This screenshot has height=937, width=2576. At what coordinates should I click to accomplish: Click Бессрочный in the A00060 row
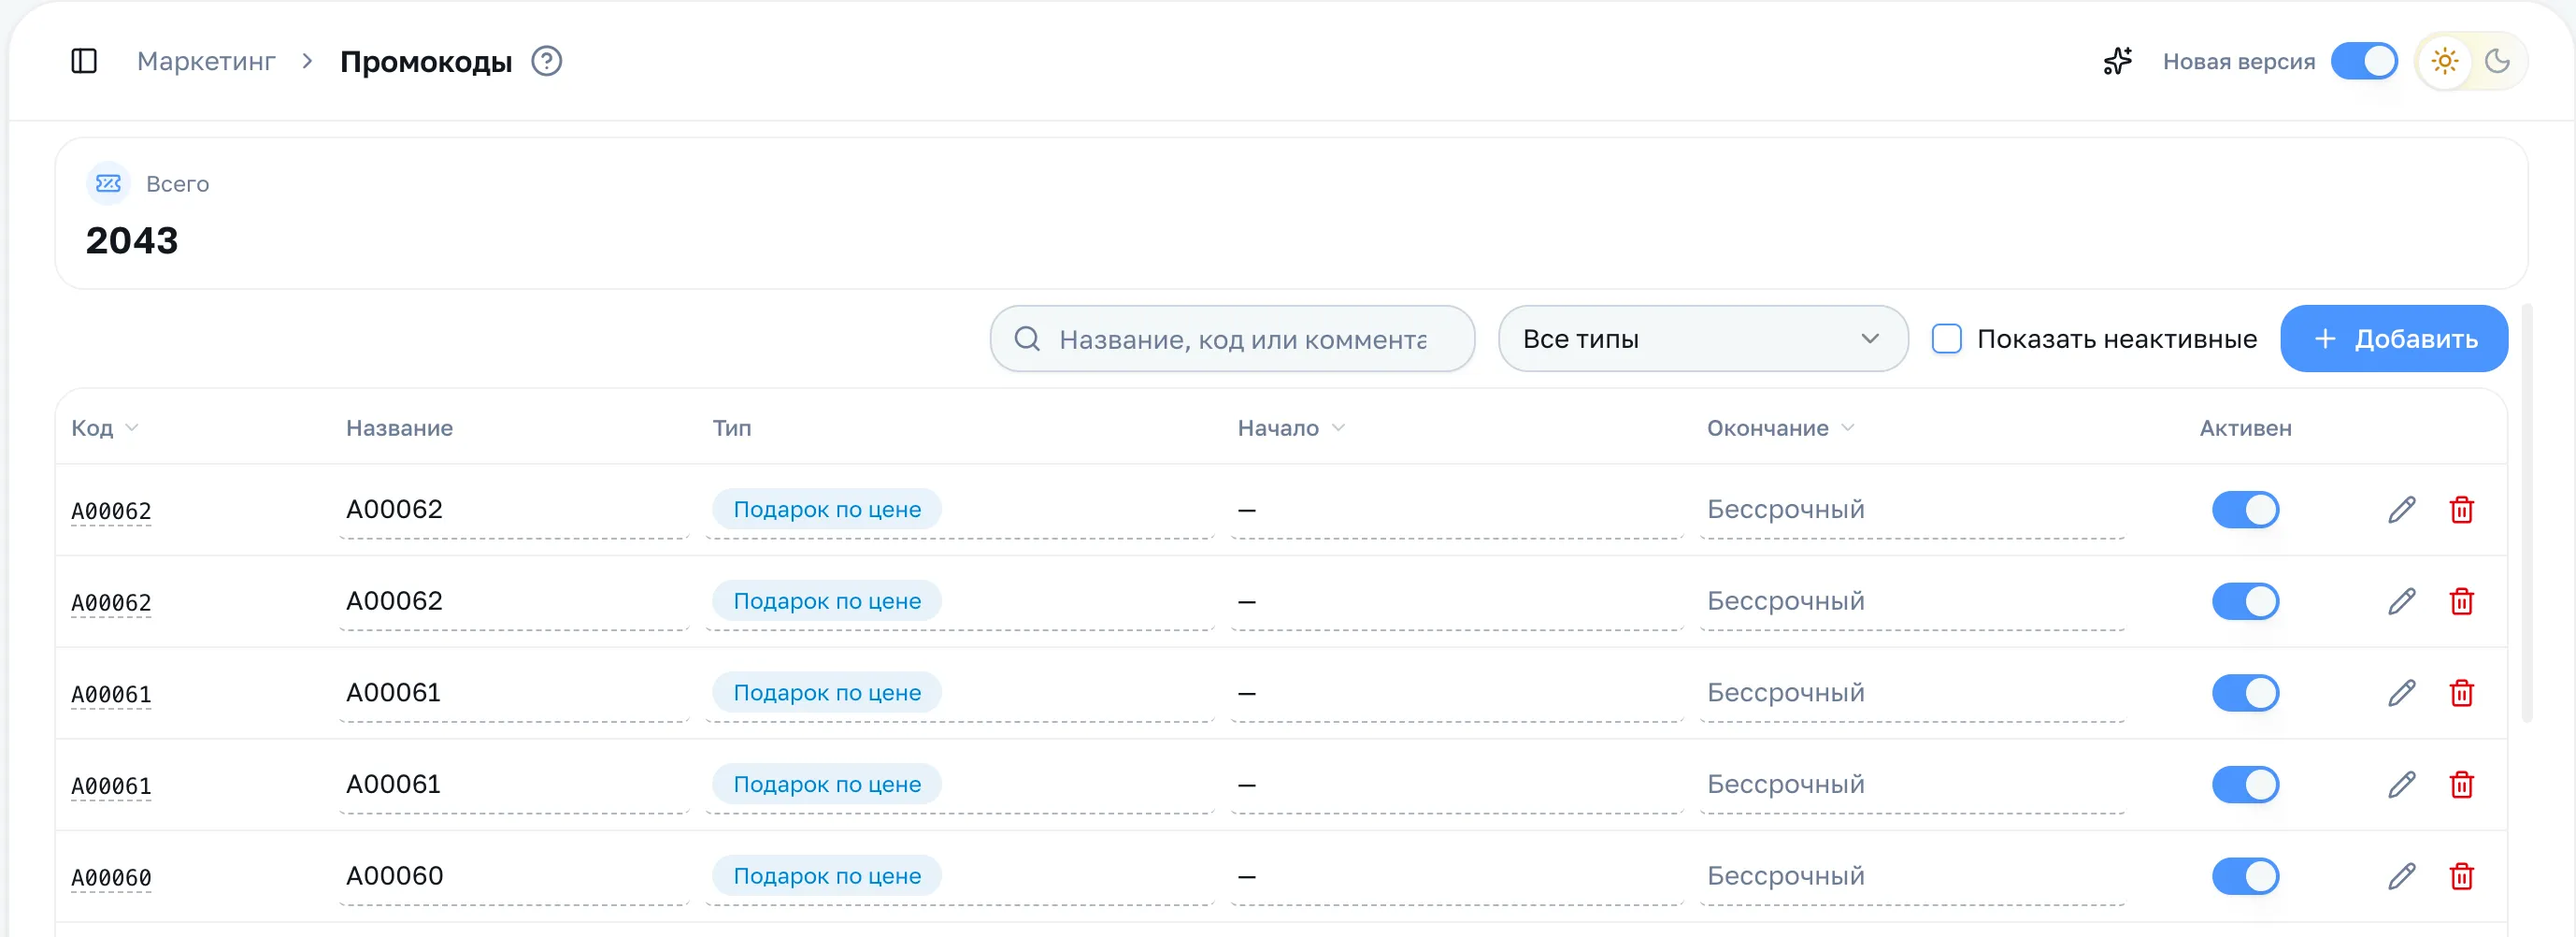[1785, 876]
